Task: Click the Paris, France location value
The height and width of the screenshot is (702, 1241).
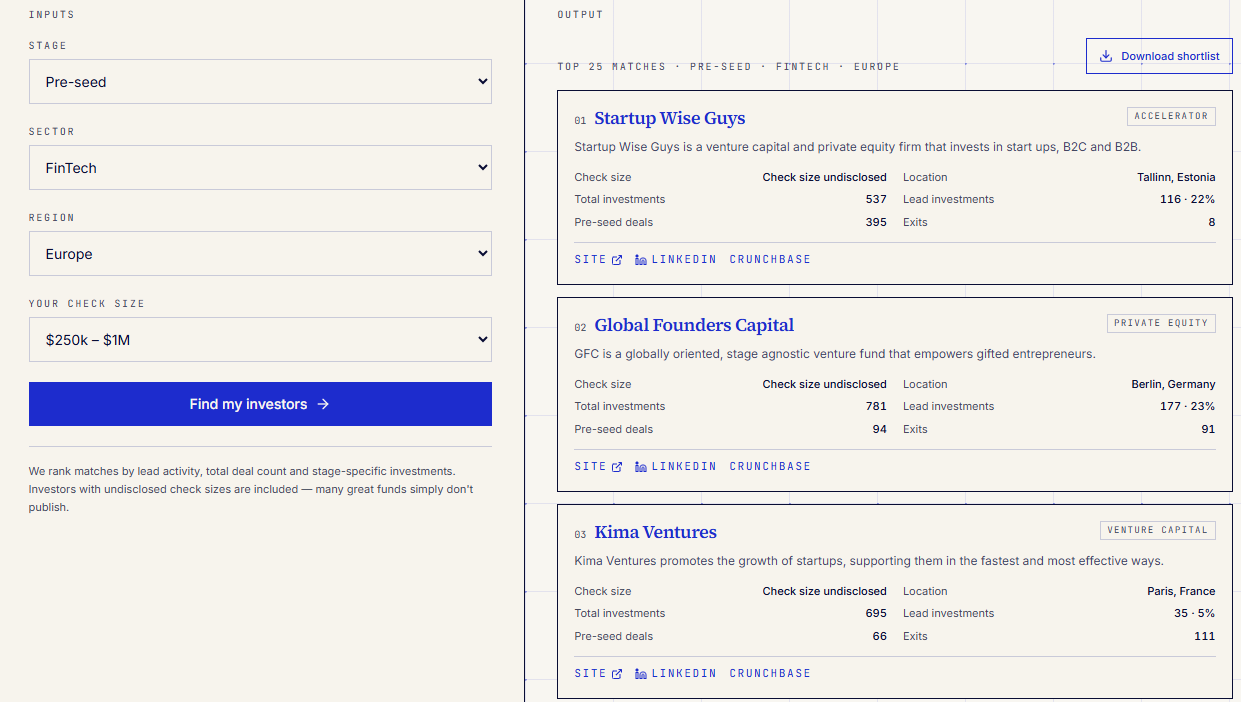Action: pos(1181,591)
